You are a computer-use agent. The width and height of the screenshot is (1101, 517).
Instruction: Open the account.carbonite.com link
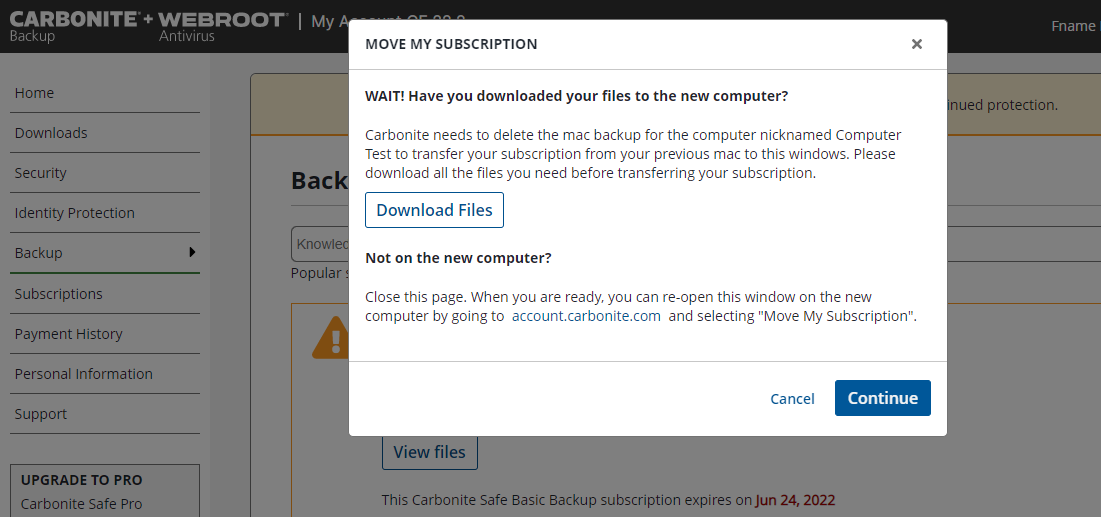[x=586, y=316]
